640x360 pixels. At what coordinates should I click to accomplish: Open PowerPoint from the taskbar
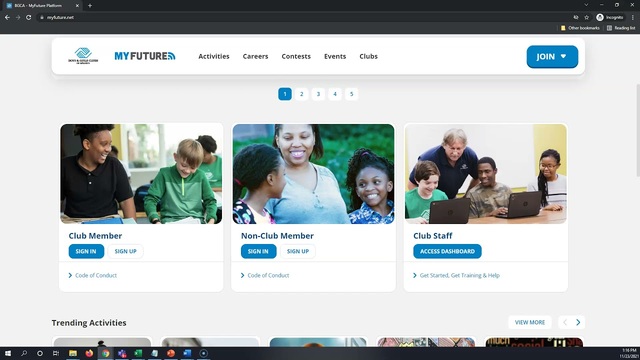coord(171,353)
